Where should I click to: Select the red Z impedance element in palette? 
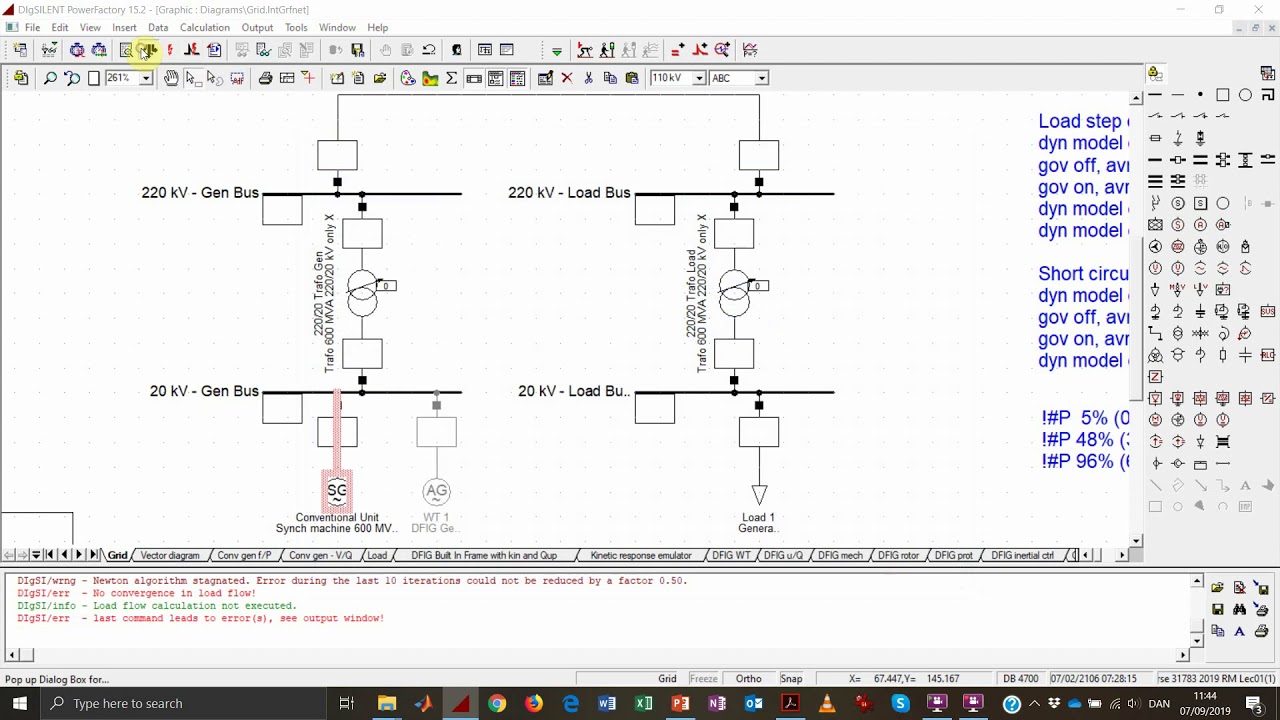tap(1155, 377)
